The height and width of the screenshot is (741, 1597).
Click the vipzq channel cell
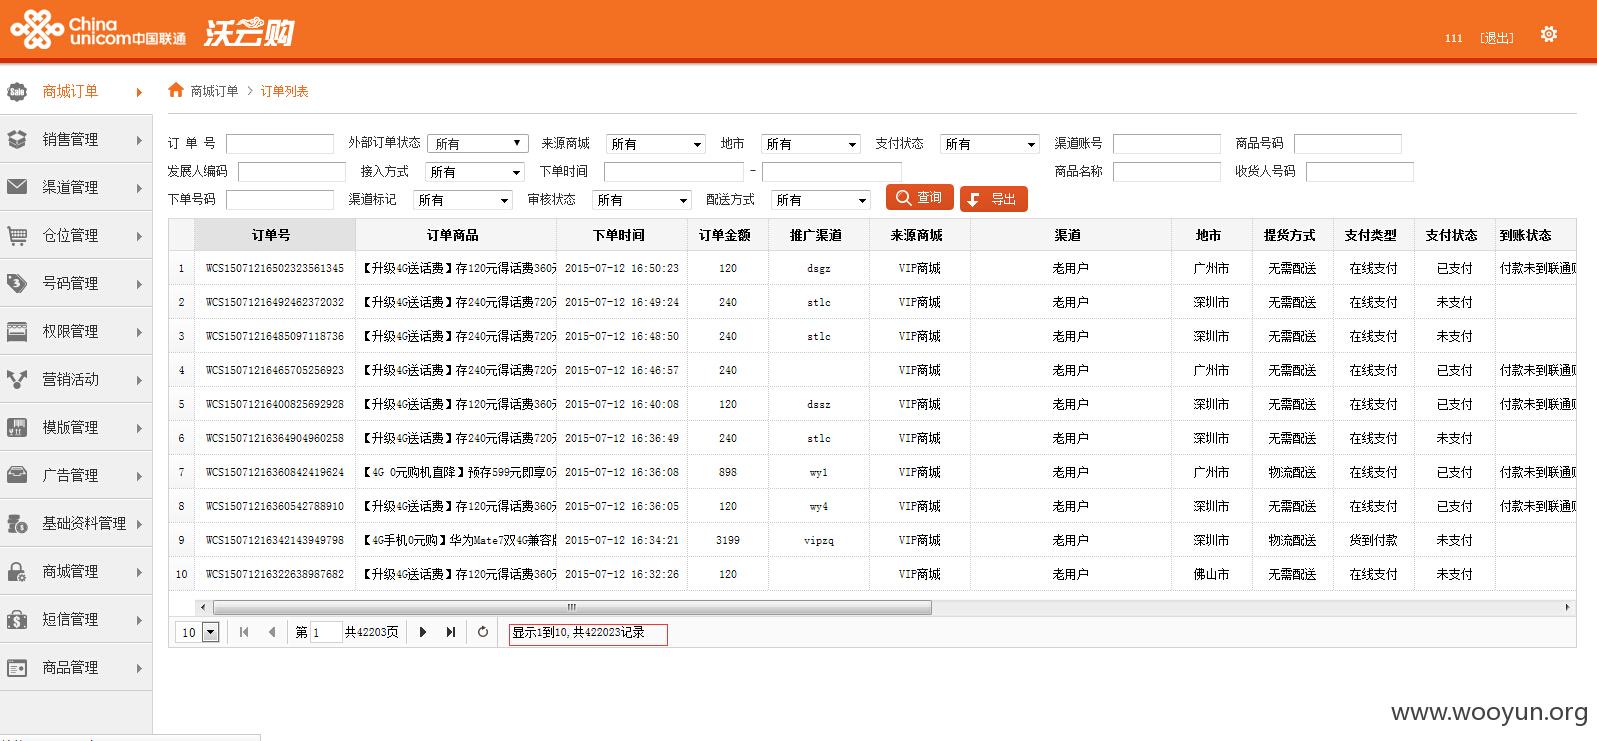(x=819, y=540)
